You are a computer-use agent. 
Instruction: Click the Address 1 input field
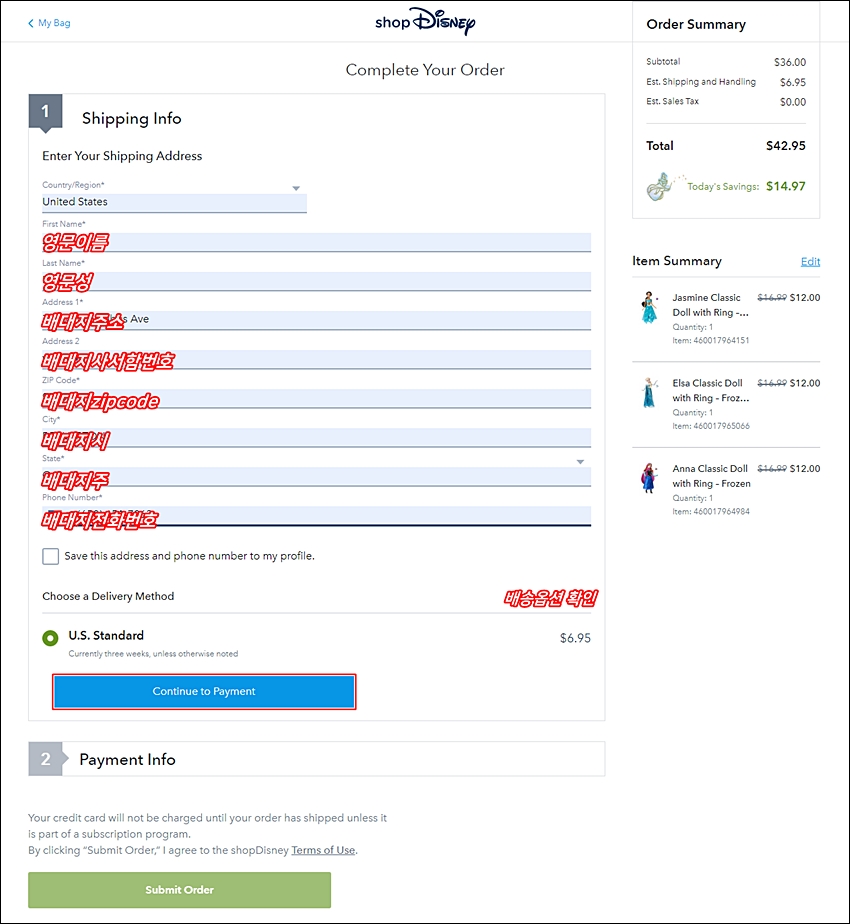(317, 320)
